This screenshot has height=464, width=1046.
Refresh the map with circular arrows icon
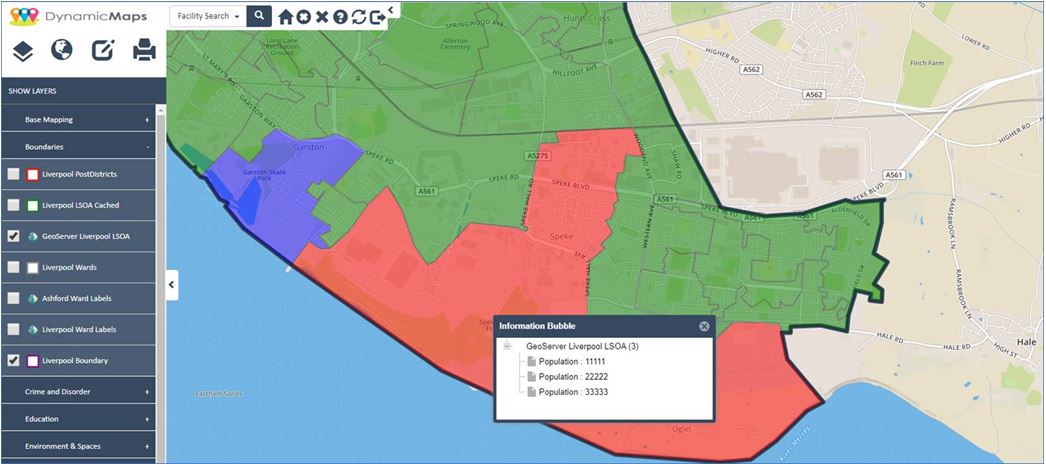pyautogui.click(x=359, y=17)
